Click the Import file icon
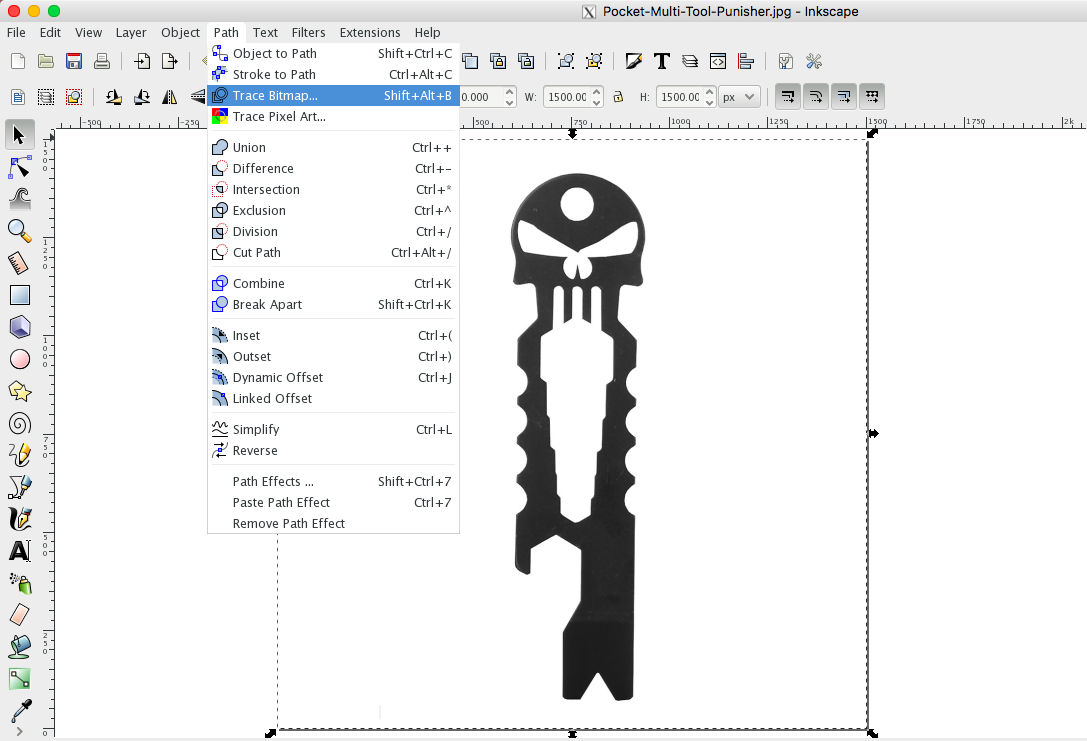The image size is (1087, 741). click(x=142, y=61)
